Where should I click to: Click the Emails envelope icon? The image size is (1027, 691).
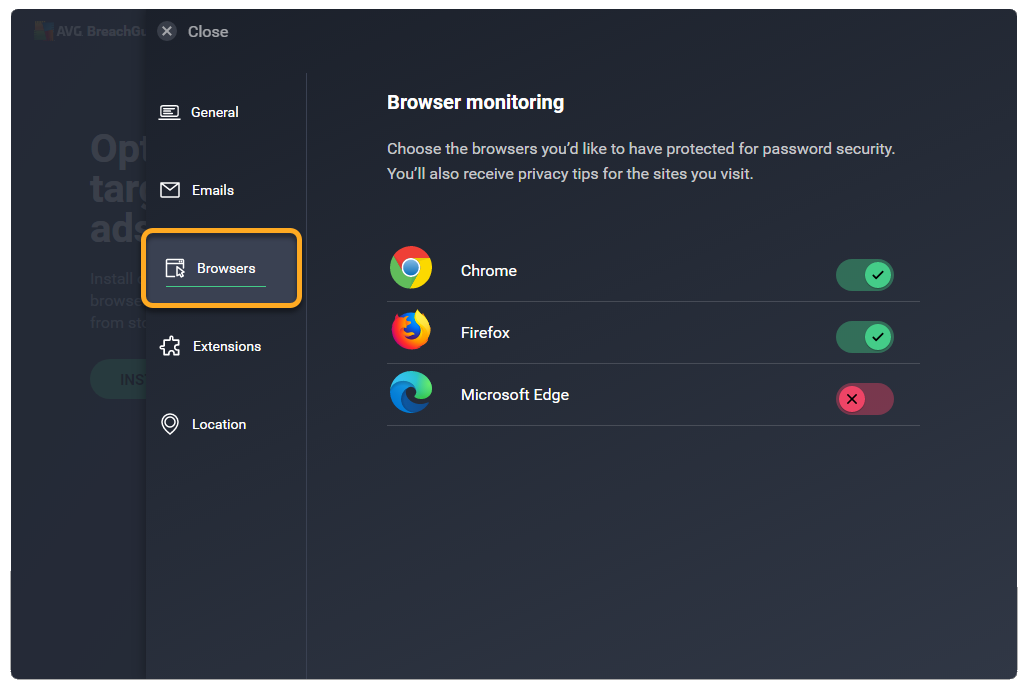pyautogui.click(x=170, y=190)
